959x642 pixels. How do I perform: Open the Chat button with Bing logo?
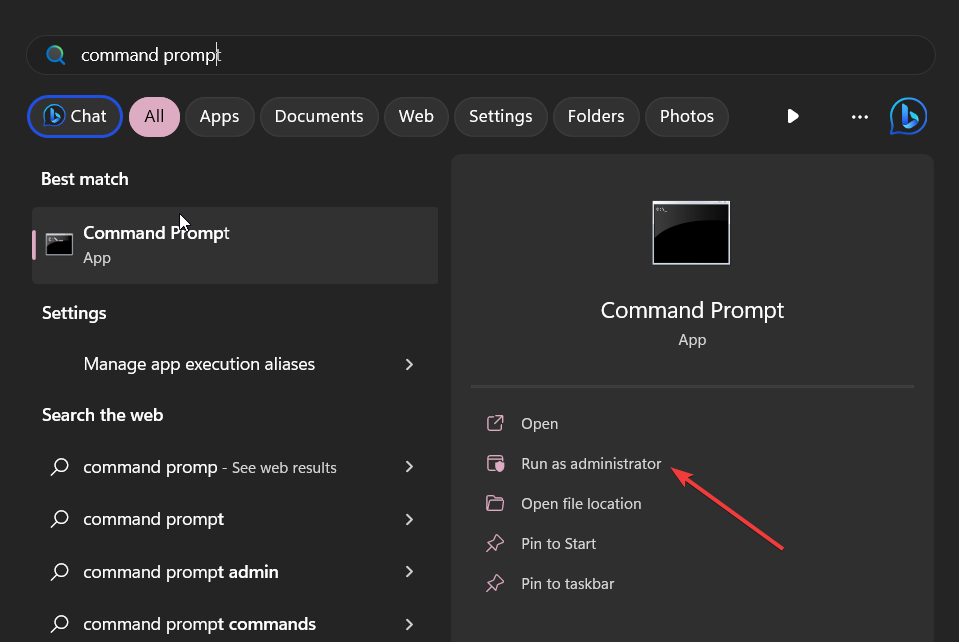click(75, 116)
